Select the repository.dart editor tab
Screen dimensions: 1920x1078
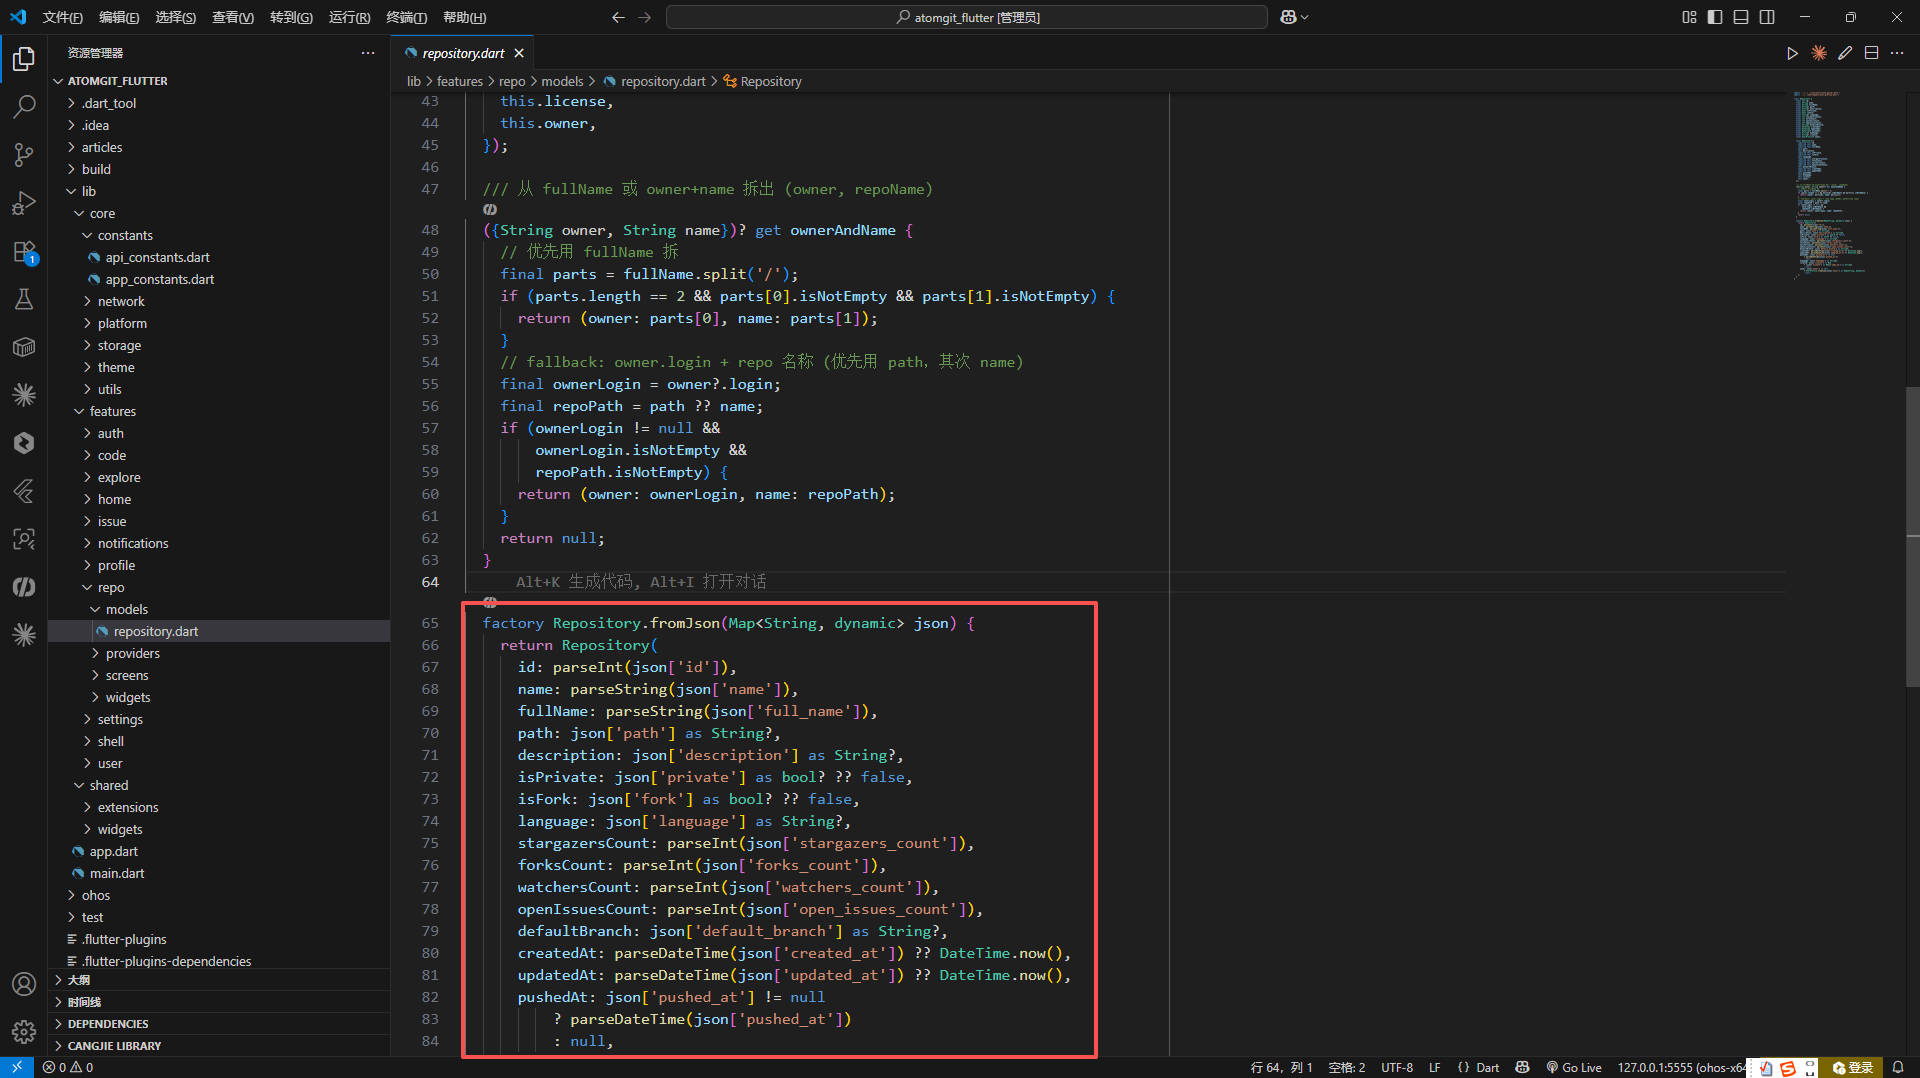[463, 53]
